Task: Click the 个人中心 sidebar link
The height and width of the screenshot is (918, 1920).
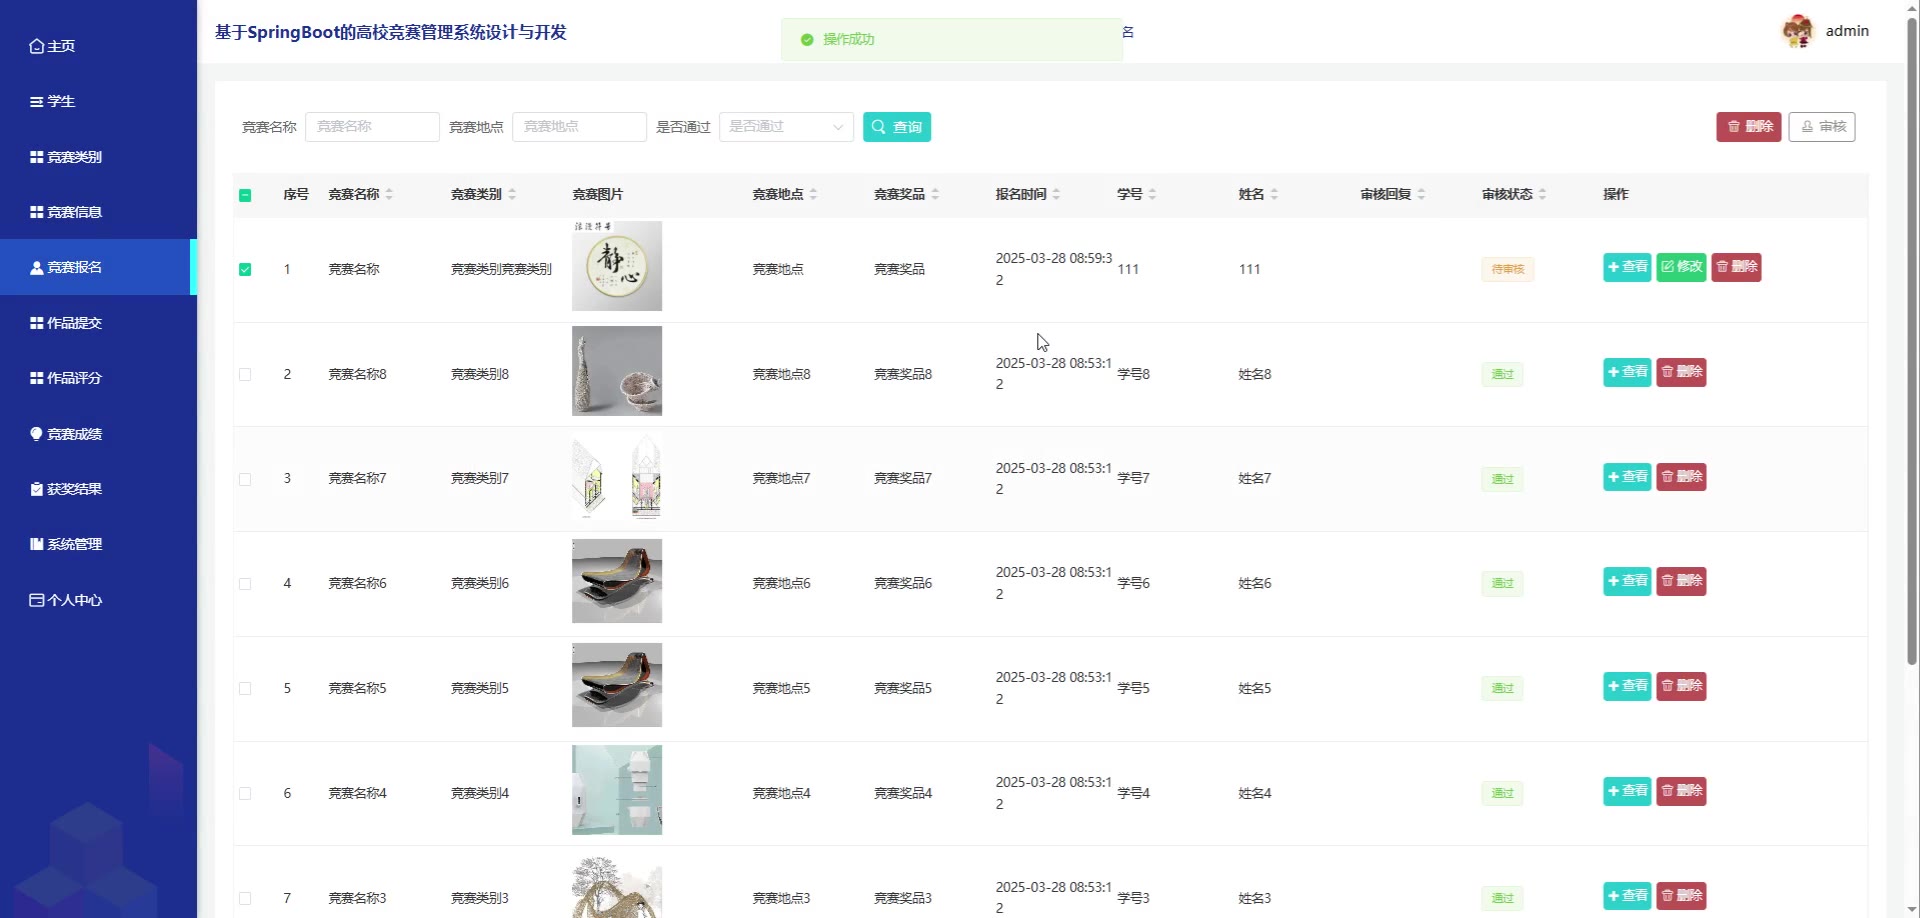Action: [x=75, y=600]
